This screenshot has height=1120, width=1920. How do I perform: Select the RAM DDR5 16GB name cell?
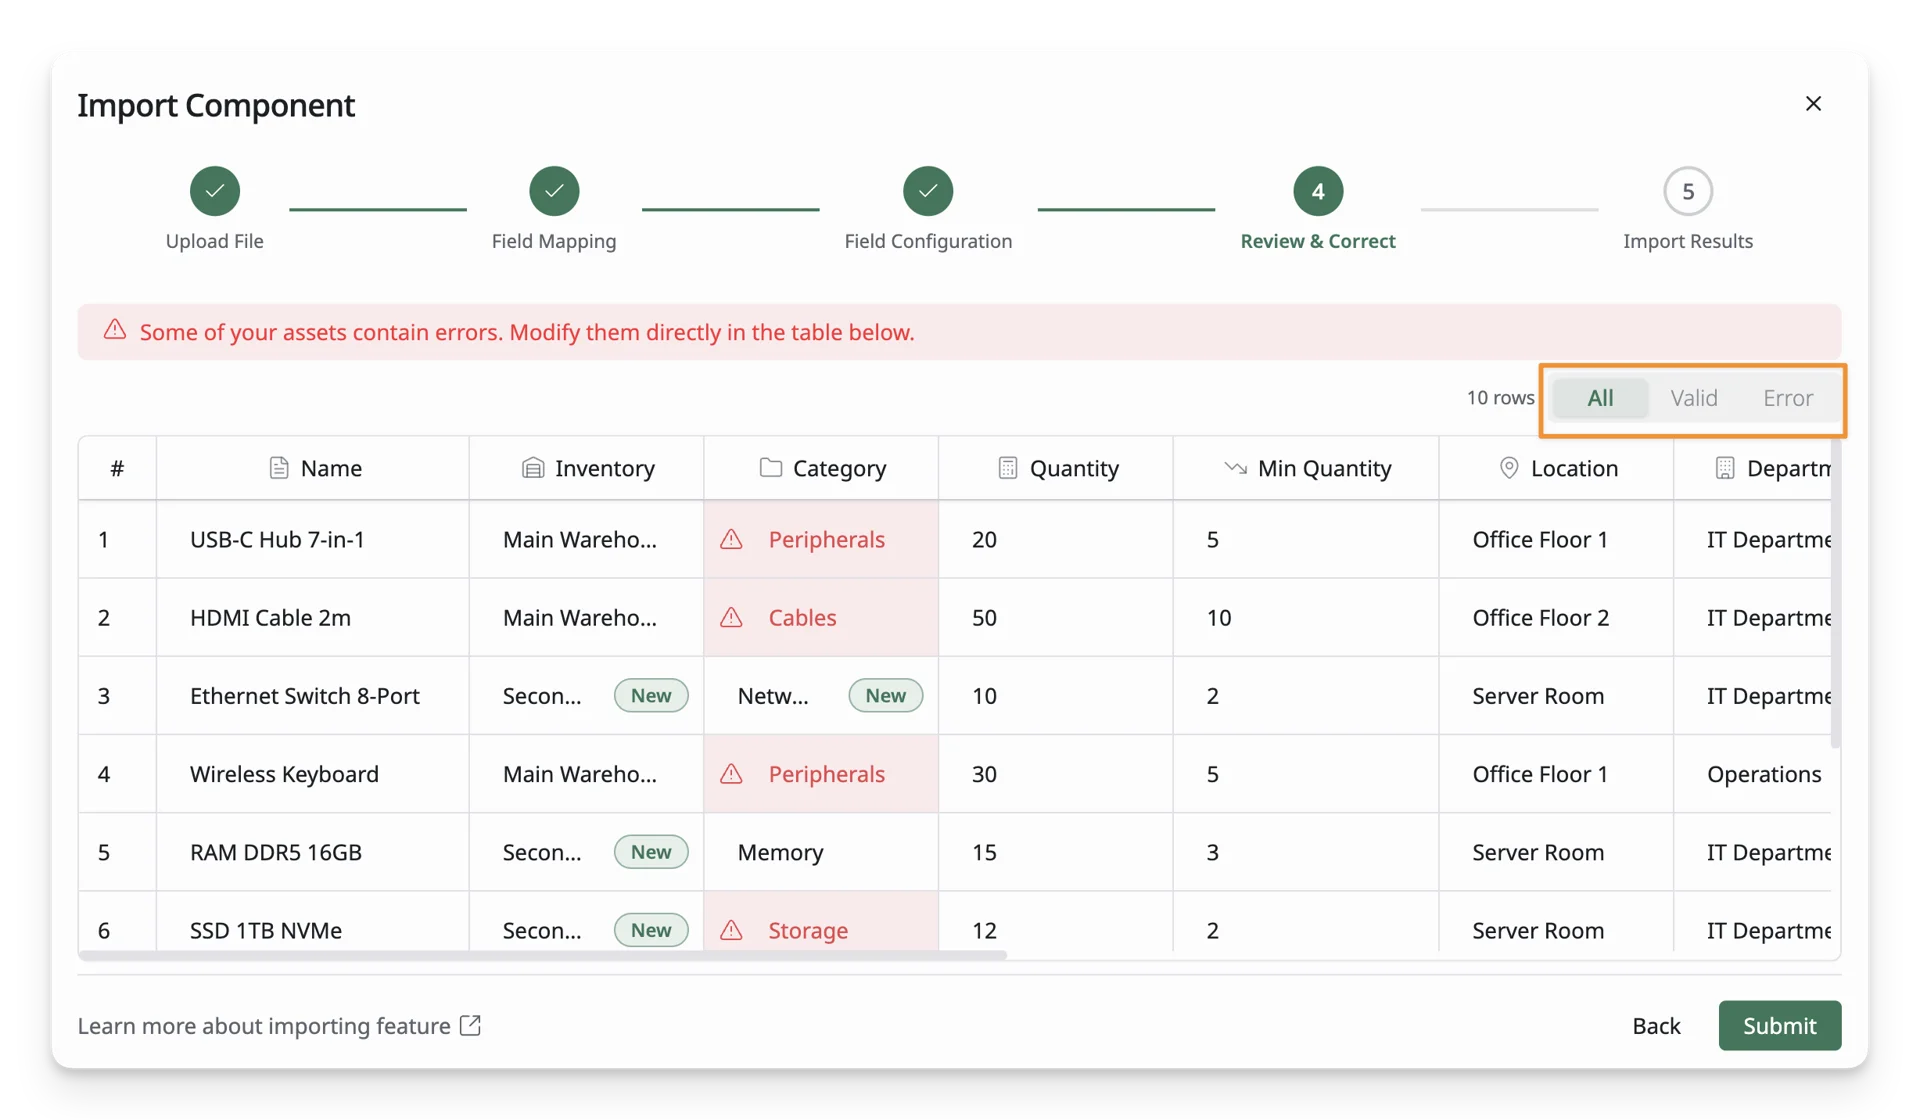[312, 852]
